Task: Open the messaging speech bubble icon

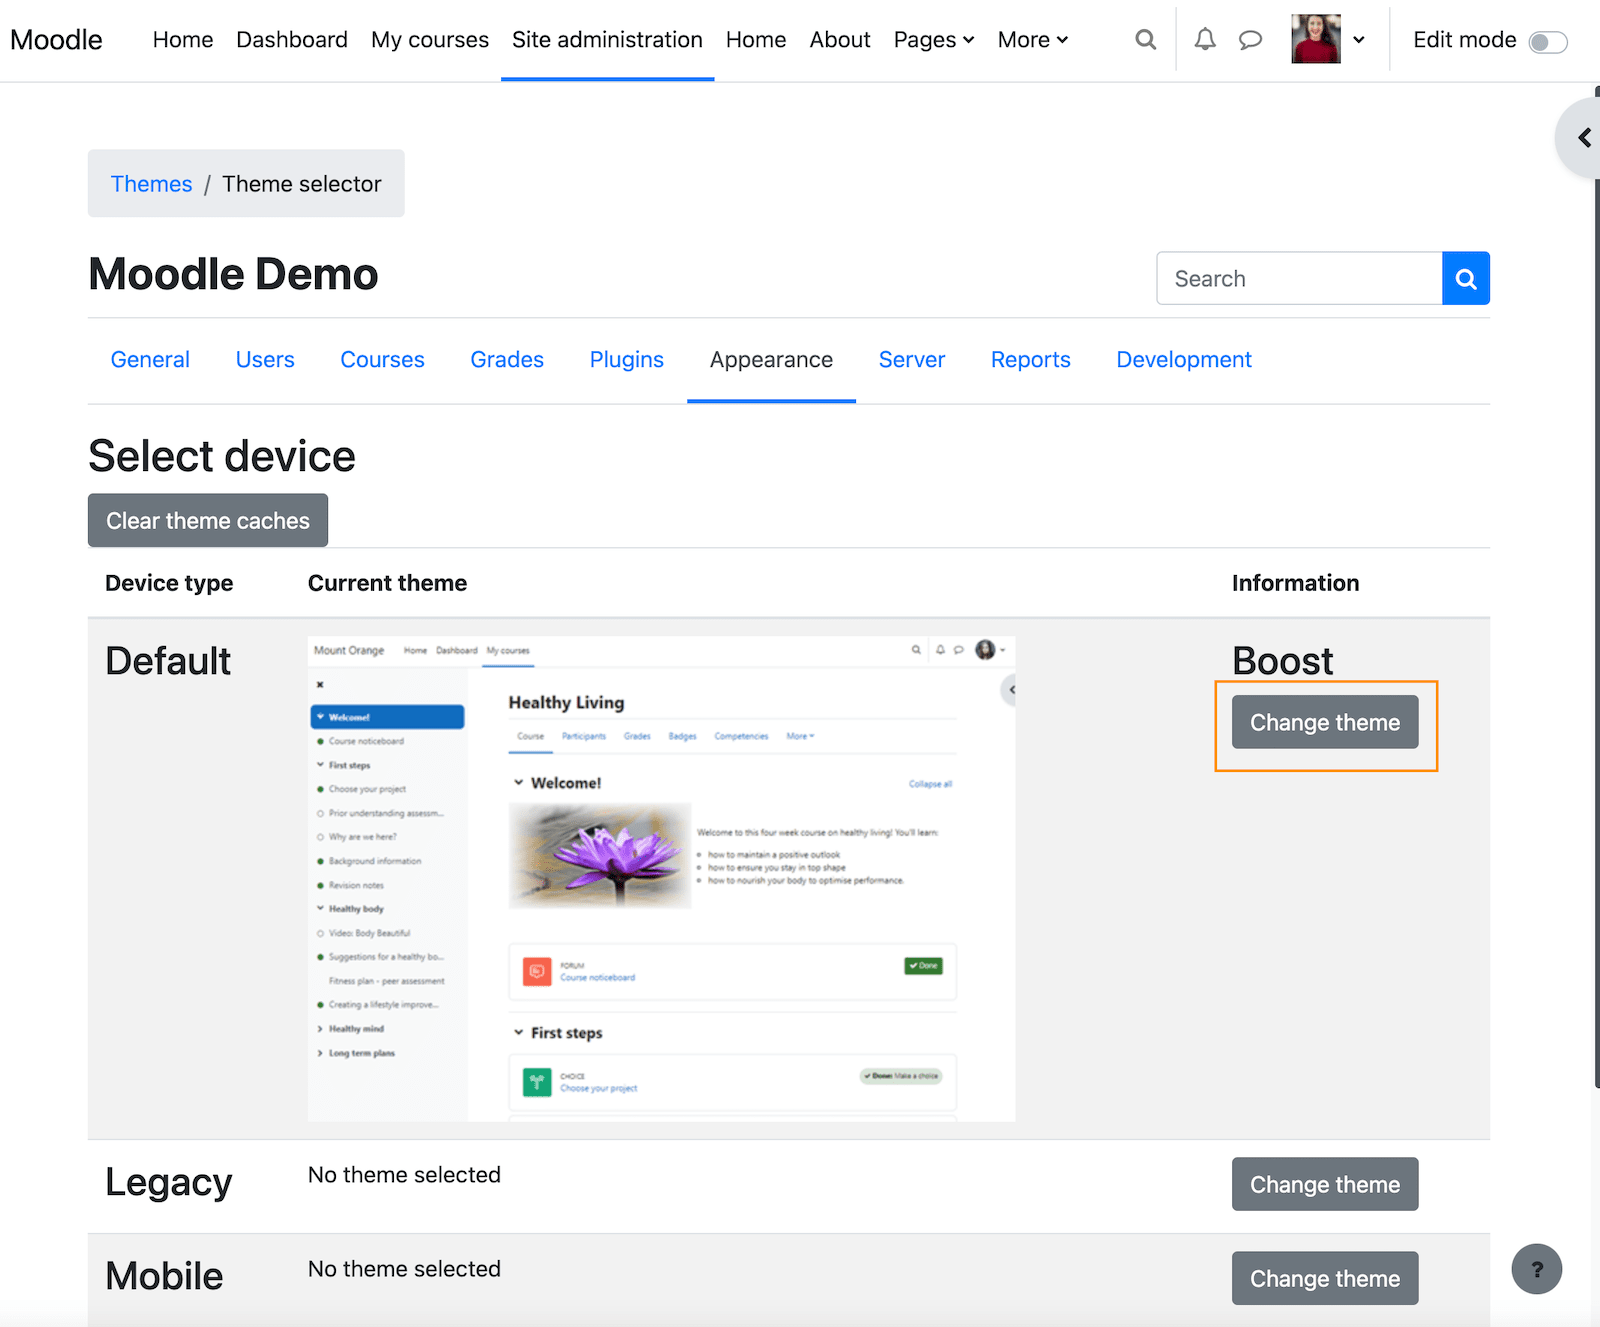Action: pyautogui.click(x=1250, y=40)
